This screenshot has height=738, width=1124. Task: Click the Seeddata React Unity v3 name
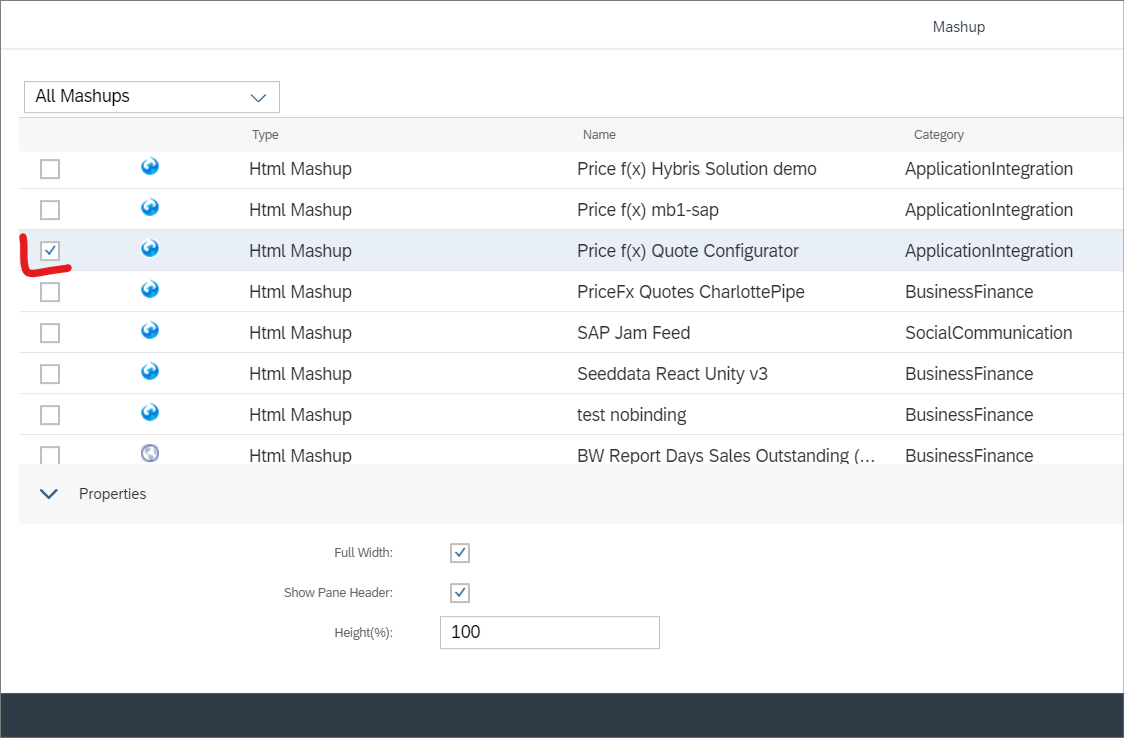672,374
